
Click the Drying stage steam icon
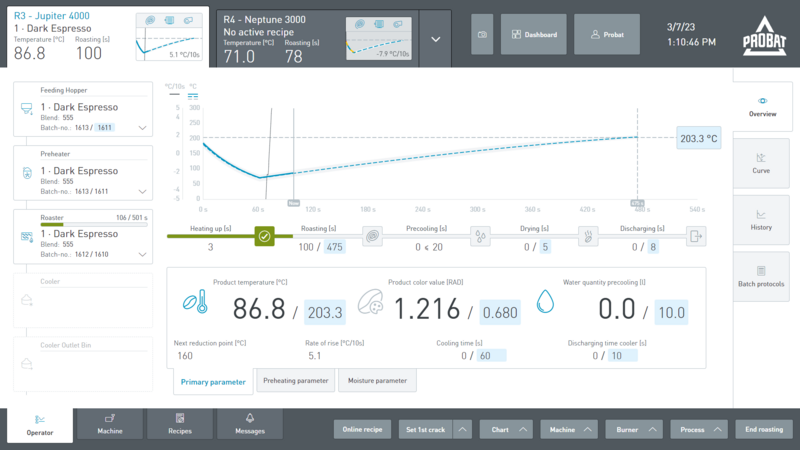[589, 236]
